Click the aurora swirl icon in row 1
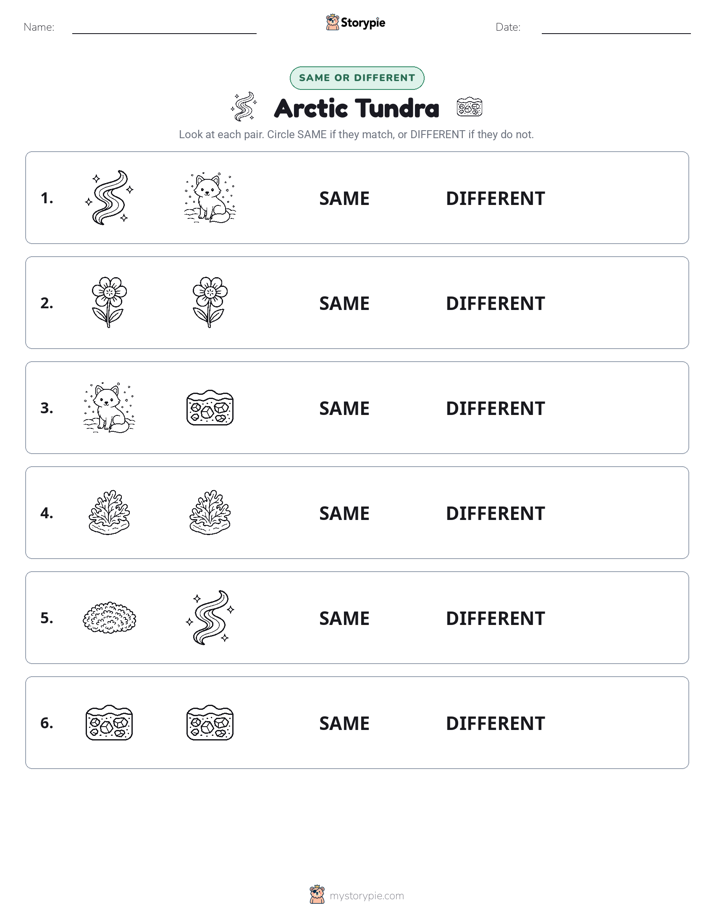The image size is (714, 924). click(109, 197)
